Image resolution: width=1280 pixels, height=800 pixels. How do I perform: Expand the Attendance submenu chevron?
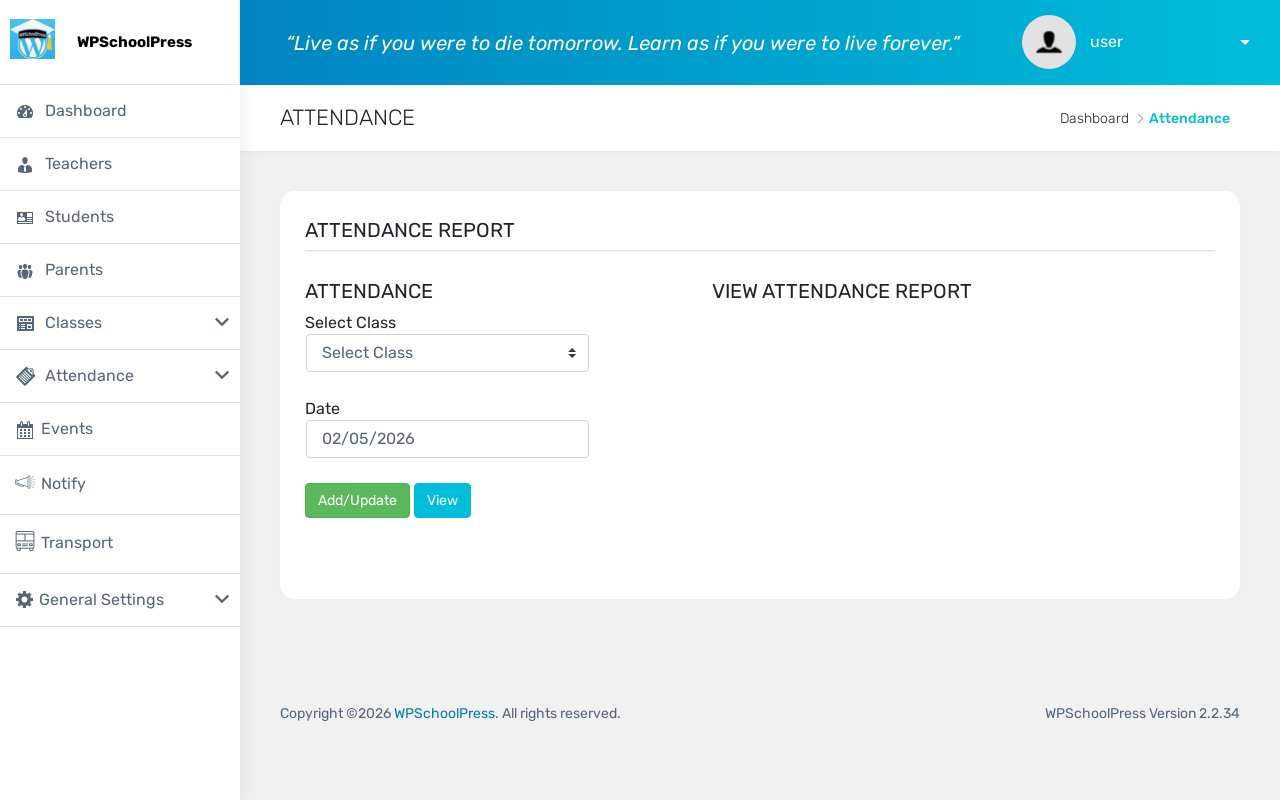click(222, 375)
